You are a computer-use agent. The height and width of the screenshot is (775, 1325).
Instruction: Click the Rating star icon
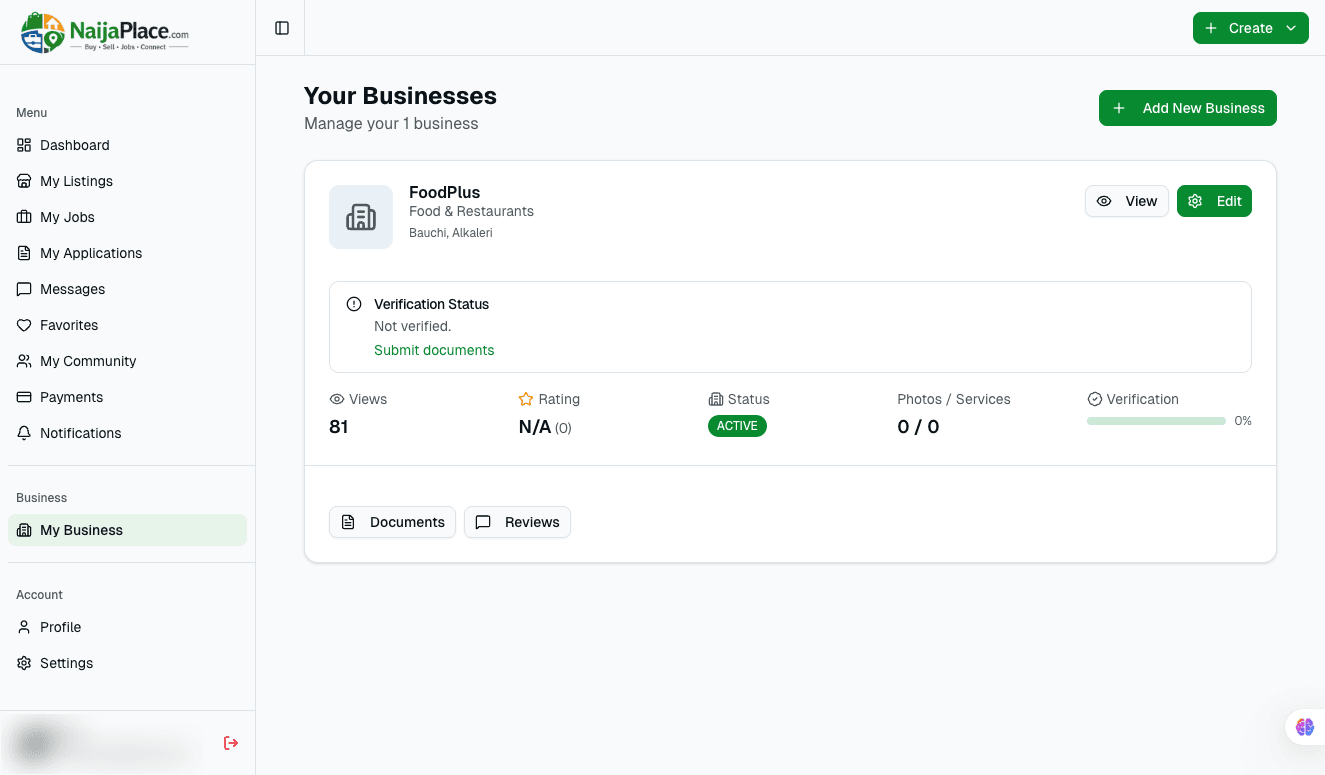click(526, 399)
